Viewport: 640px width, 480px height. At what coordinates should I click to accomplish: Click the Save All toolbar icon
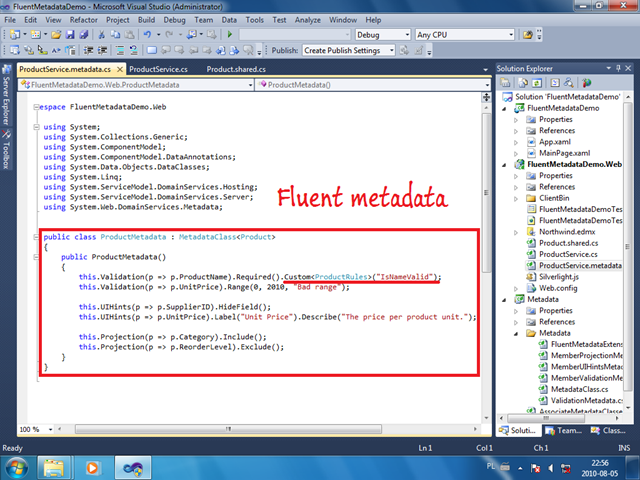[84, 35]
